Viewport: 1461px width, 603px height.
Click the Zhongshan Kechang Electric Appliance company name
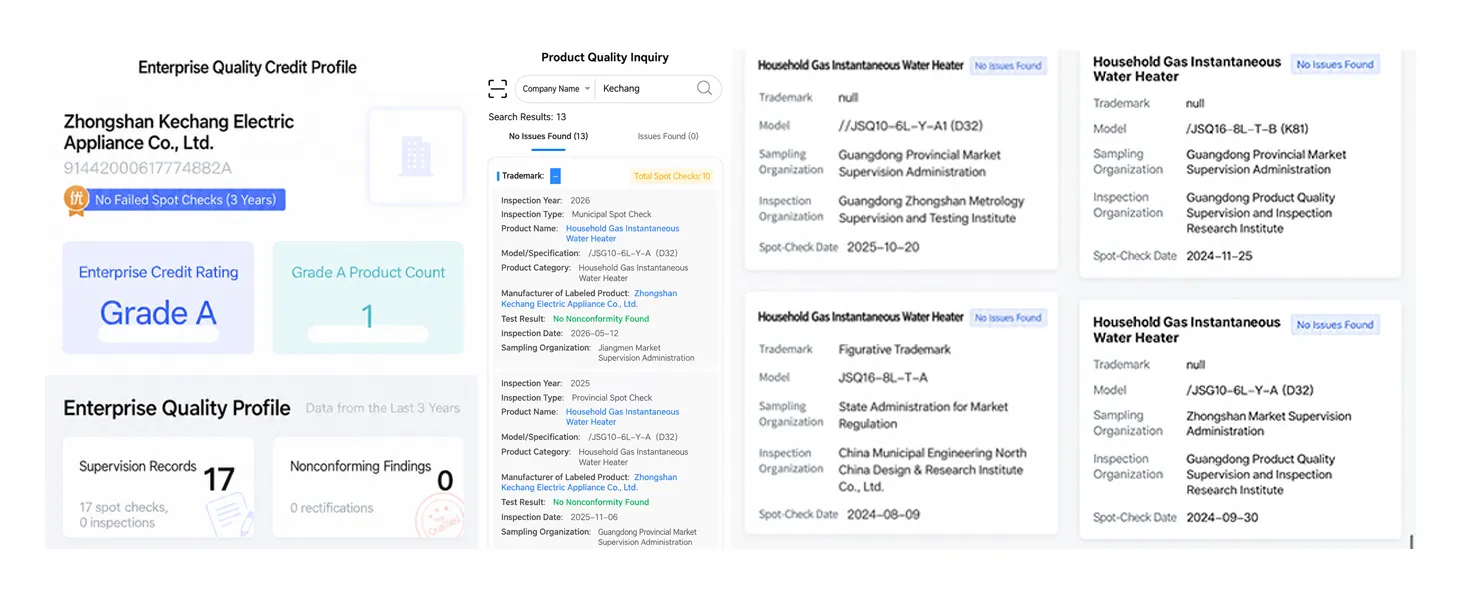pyautogui.click(x=179, y=132)
